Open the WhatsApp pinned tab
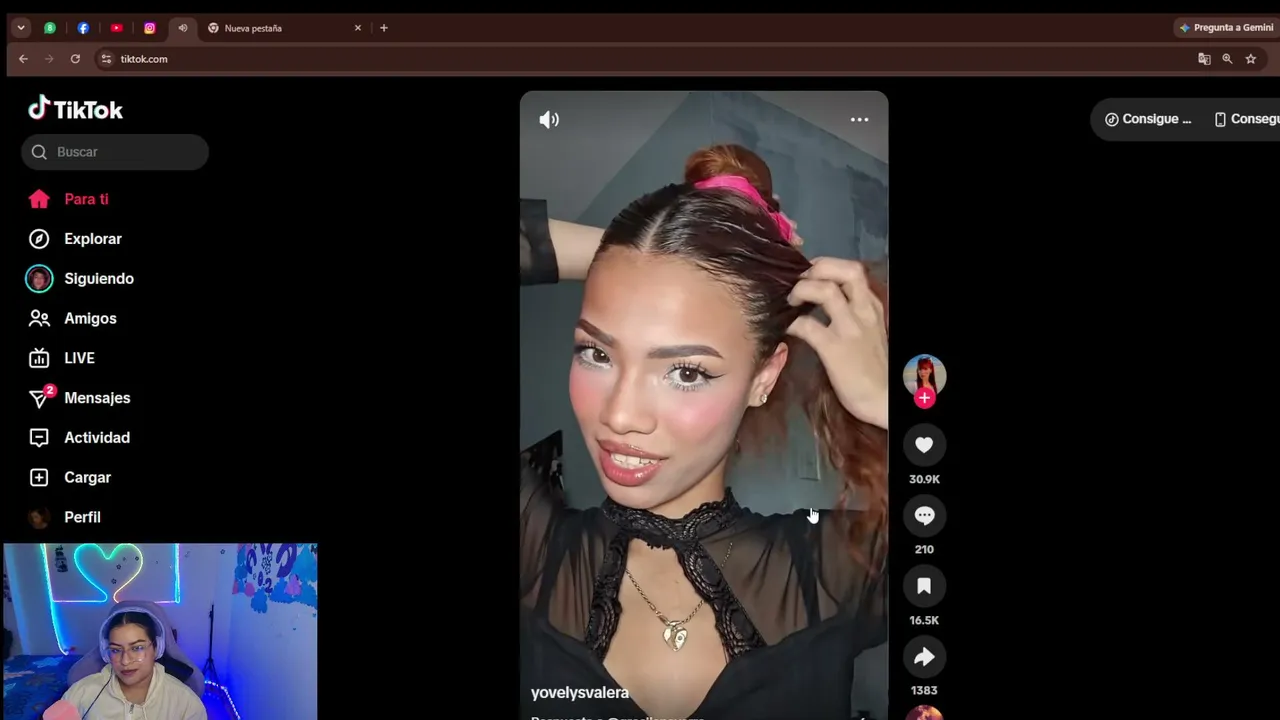1280x720 pixels. pyautogui.click(x=50, y=28)
